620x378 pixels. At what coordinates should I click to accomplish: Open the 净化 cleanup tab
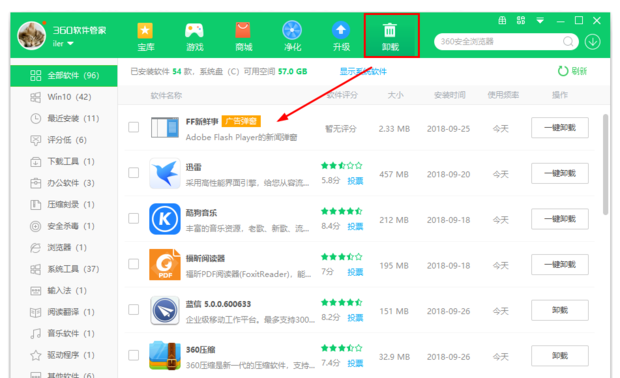click(x=292, y=37)
